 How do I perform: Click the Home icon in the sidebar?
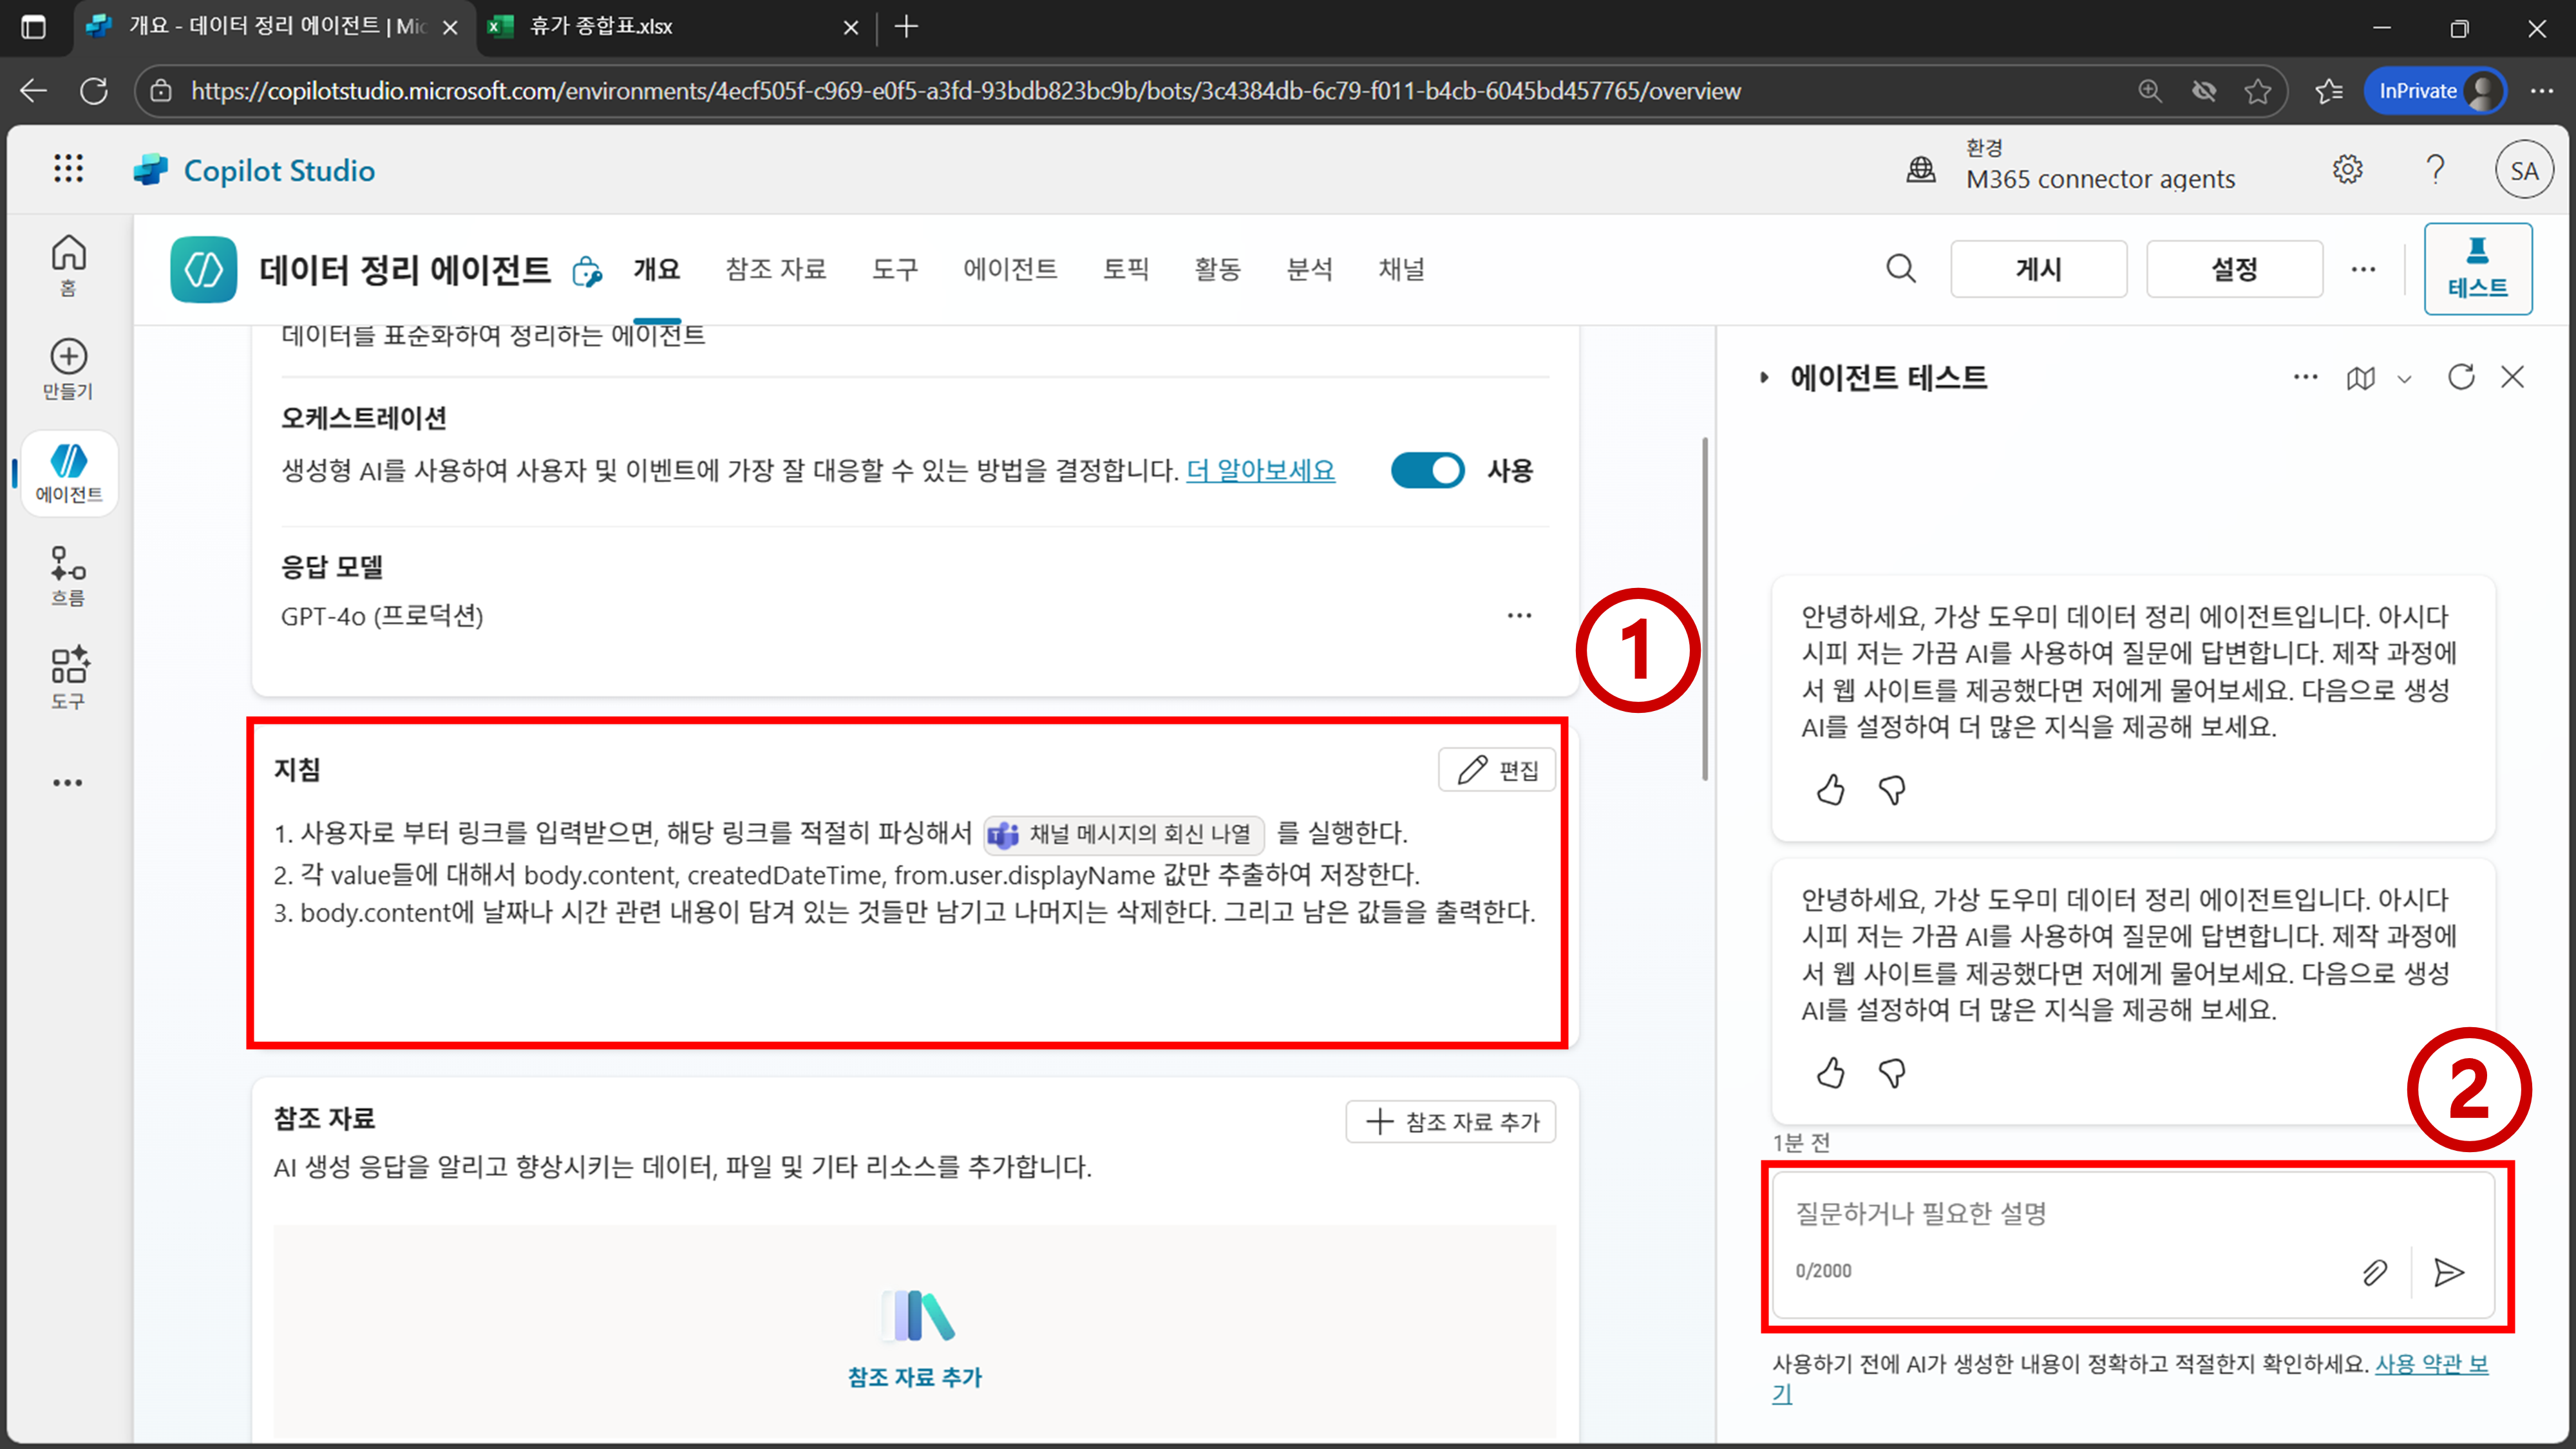(x=68, y=263)
